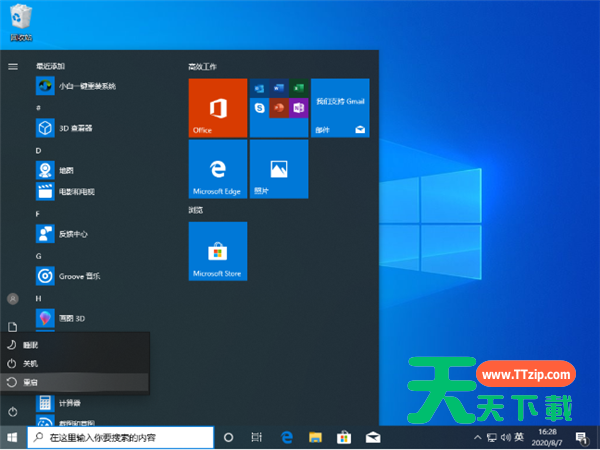Open the Office tile

[x=217, y=107]
